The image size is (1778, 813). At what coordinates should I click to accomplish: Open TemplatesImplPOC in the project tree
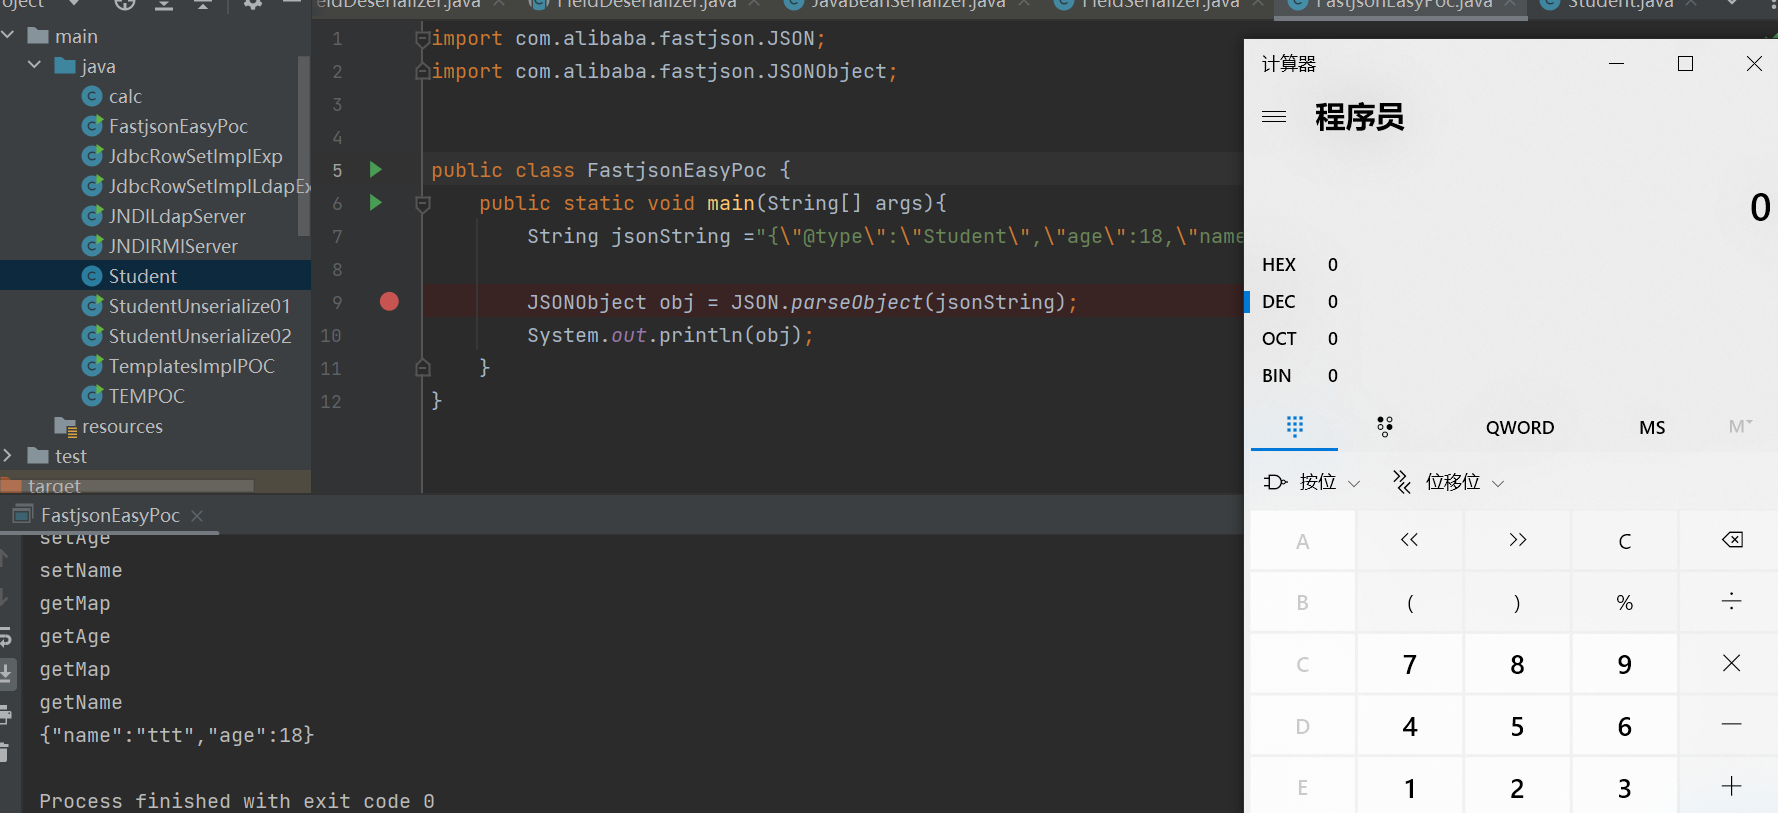(191, 366)
